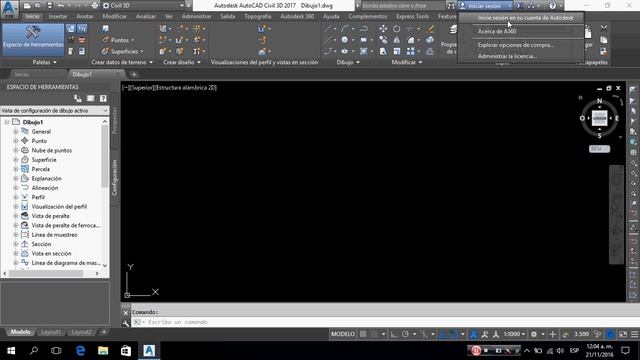Open the Analizar ribbon tab
This screenshot has height=360, width=640.
coord(146,16)
